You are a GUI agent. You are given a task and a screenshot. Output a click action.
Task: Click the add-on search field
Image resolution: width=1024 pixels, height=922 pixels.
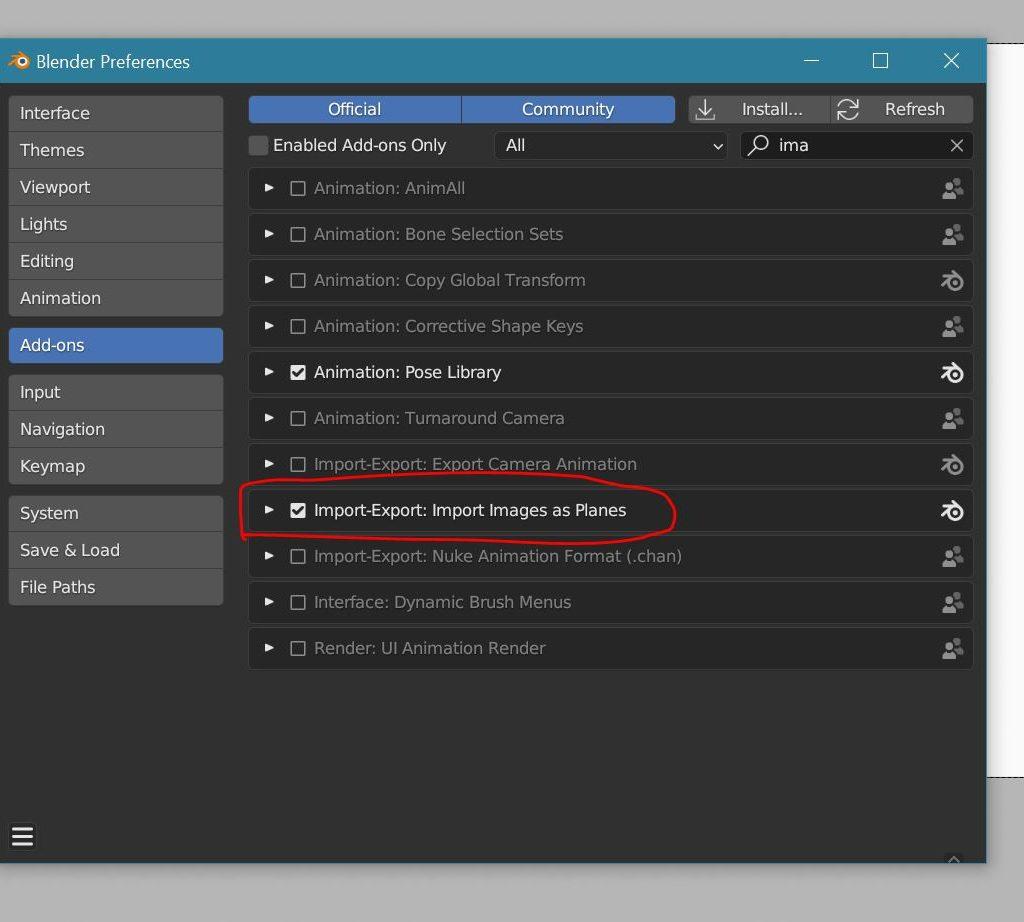coord(856,146)
